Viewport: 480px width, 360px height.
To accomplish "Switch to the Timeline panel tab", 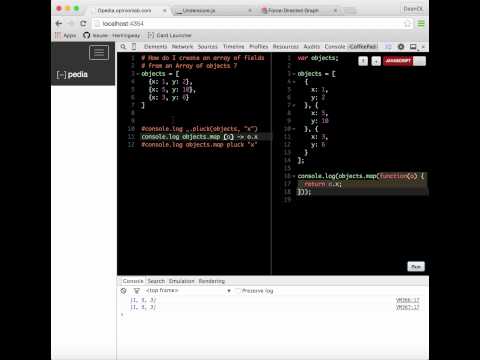I will [x=234, y=47].
